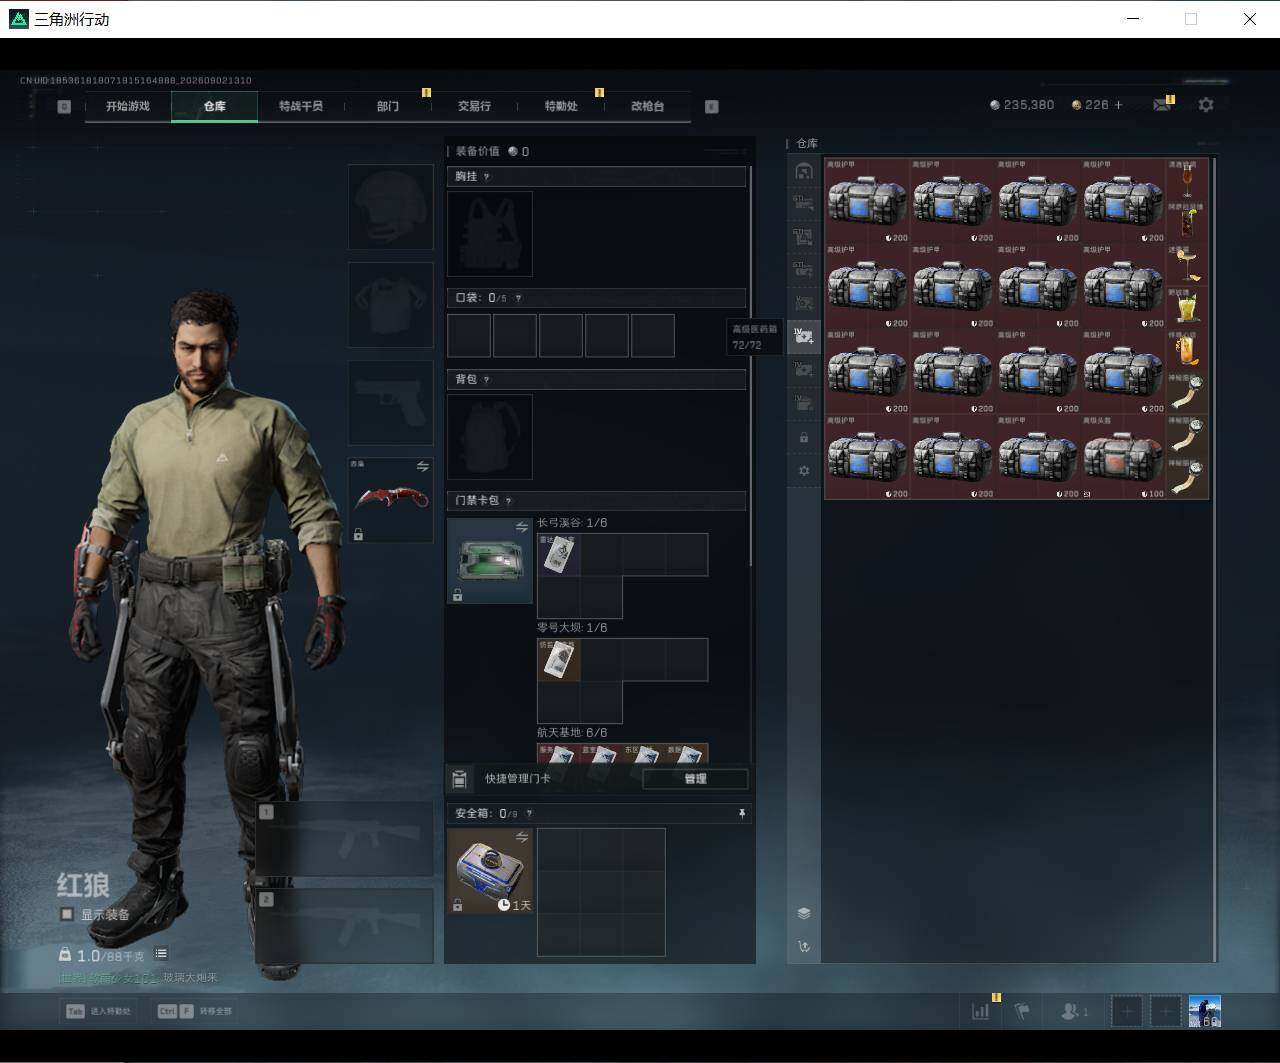
Task: Click the empty chest rig slot
Action: click(x=490, y=234)
